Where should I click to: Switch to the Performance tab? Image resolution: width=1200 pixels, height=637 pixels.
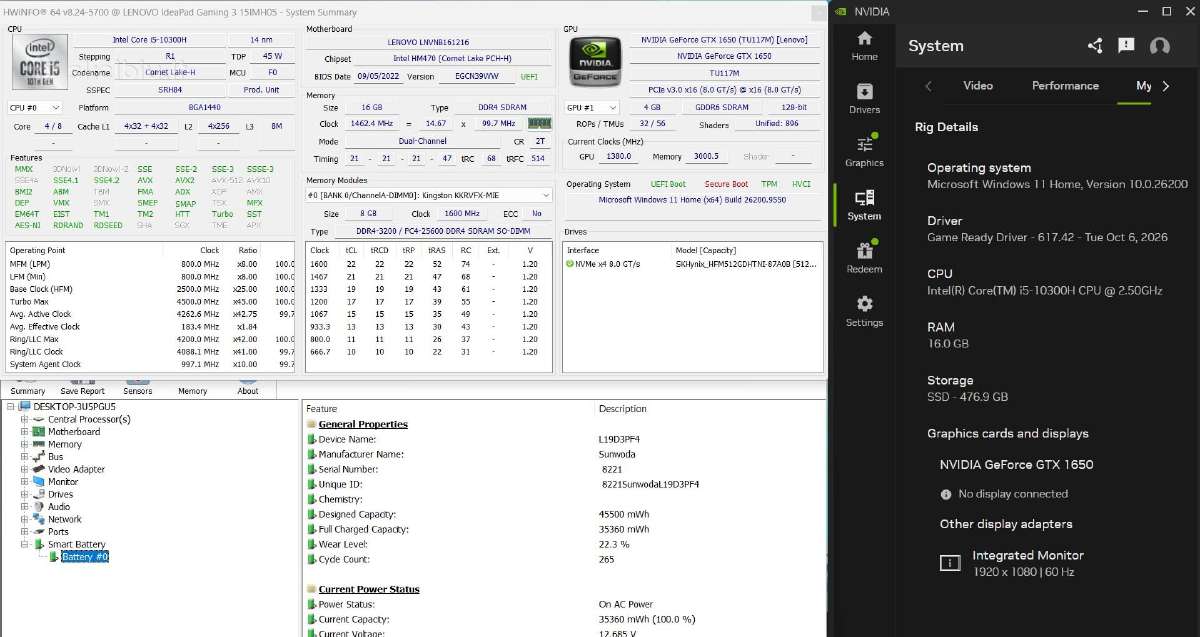1065,86
